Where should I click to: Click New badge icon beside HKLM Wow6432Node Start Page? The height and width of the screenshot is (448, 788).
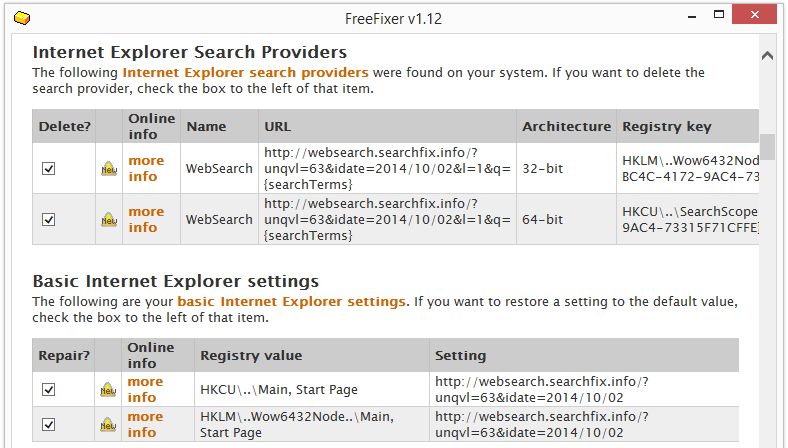(x=108, y=424)
